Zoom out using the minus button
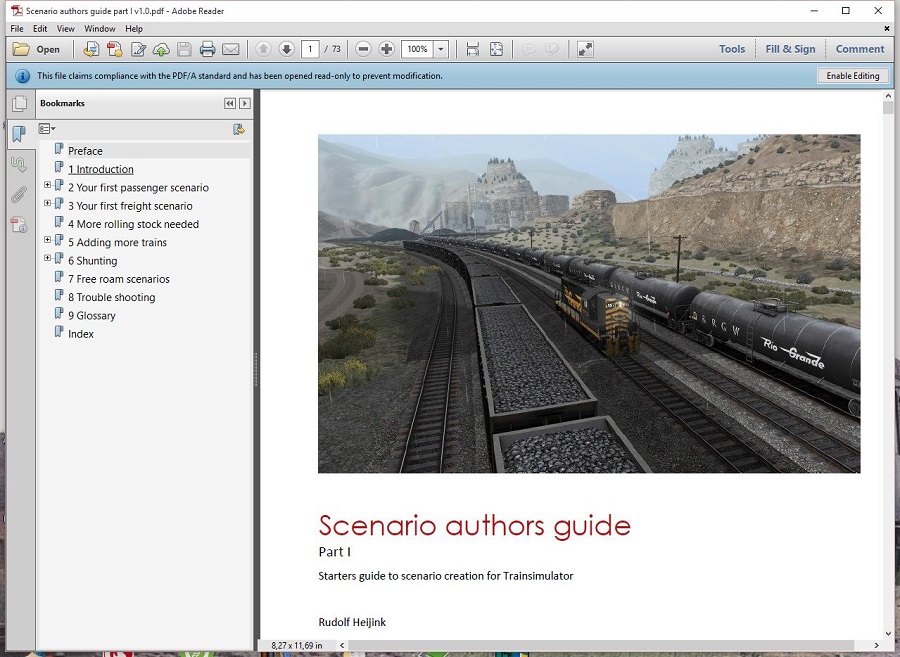 click(x=363, y=49)
